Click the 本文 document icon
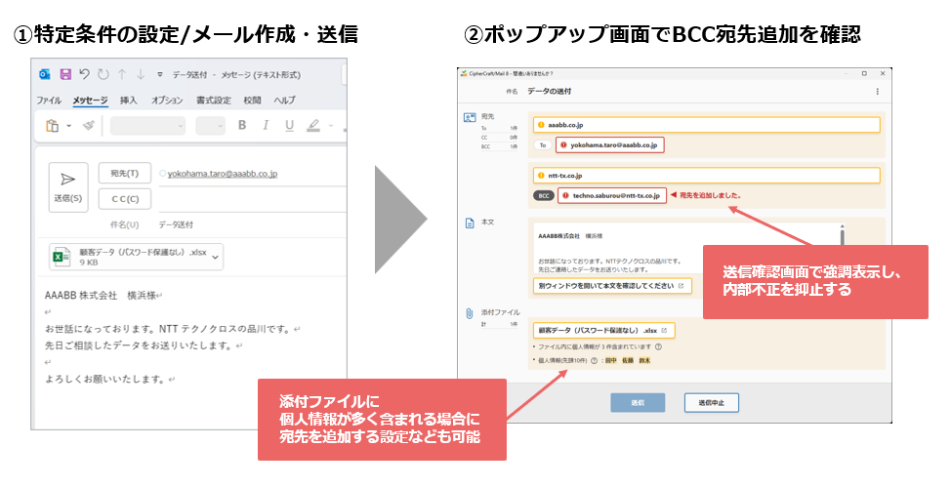Screen dimensions: 950x487 pyautogui.click(x=470, y=223)
